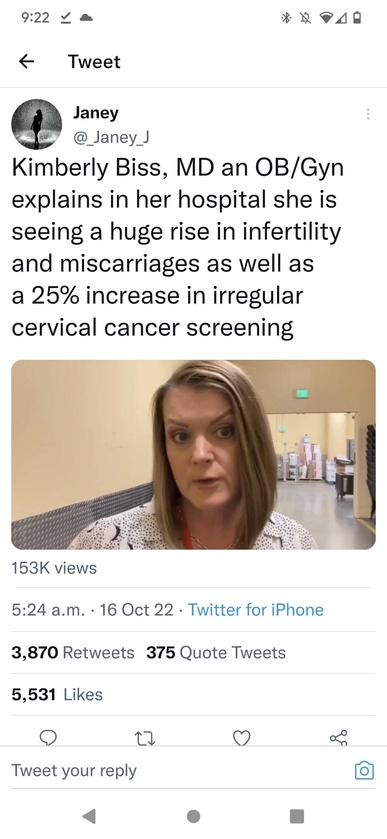Image resolution: width=387 pixels, height=839 pixels.
Task: Tap the back arrow icon
Action: 26,62
